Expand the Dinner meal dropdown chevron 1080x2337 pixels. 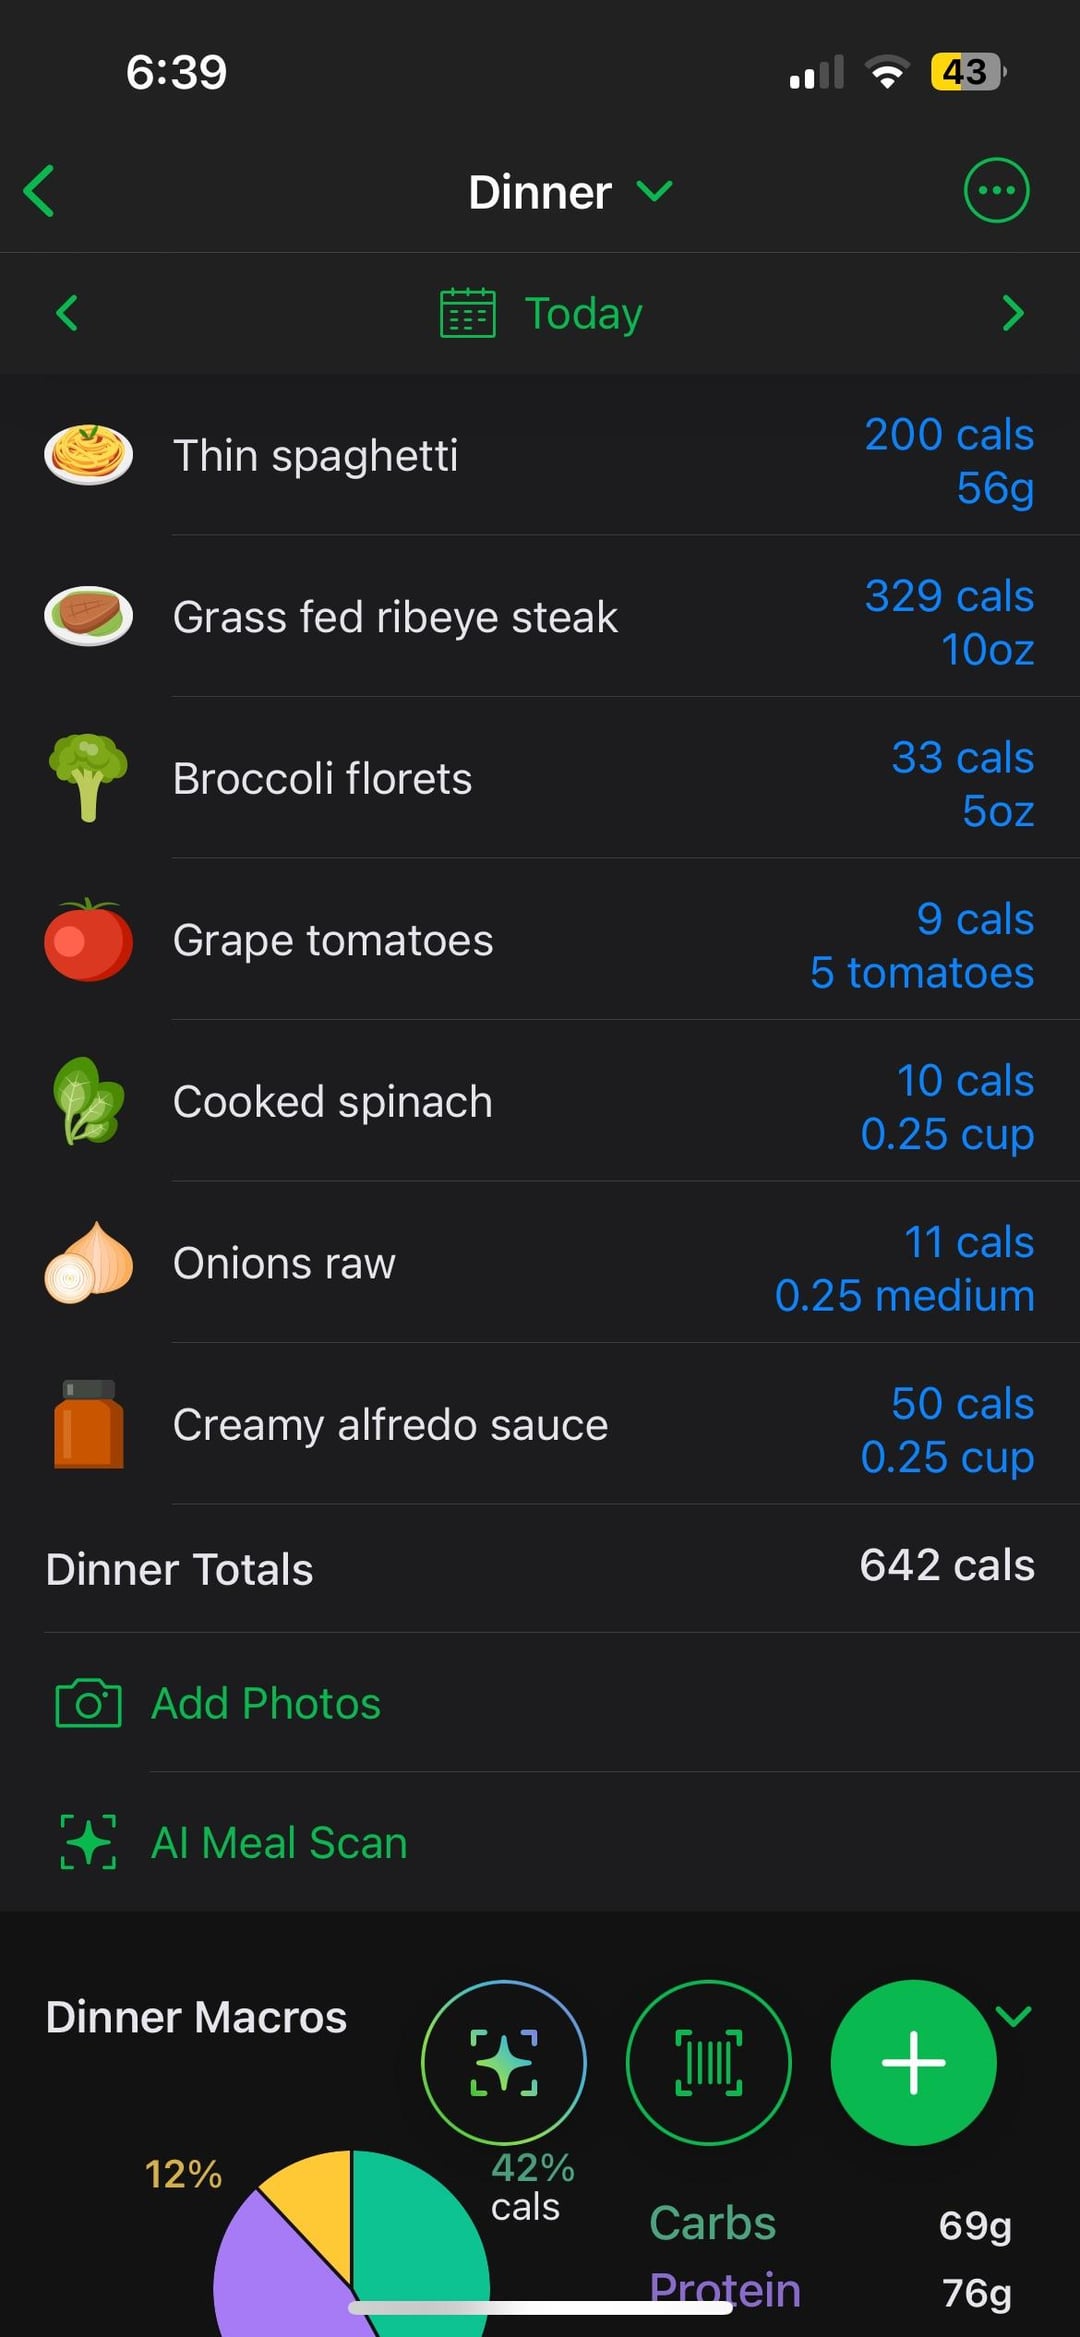tap(655, 190)
